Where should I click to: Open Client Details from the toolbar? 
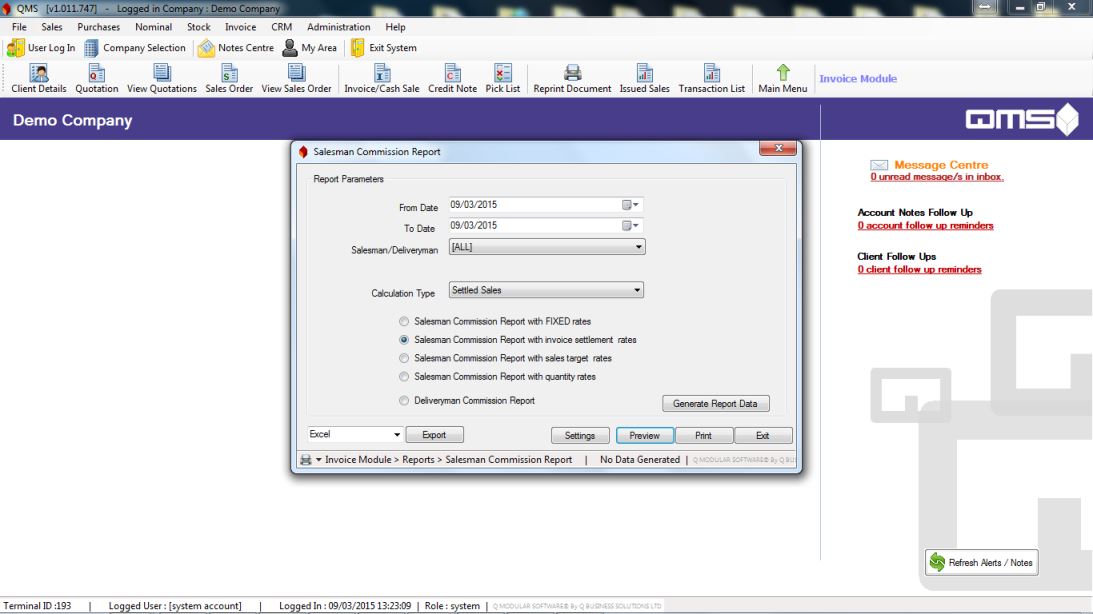pyautogui.click(x=39, y=79)
